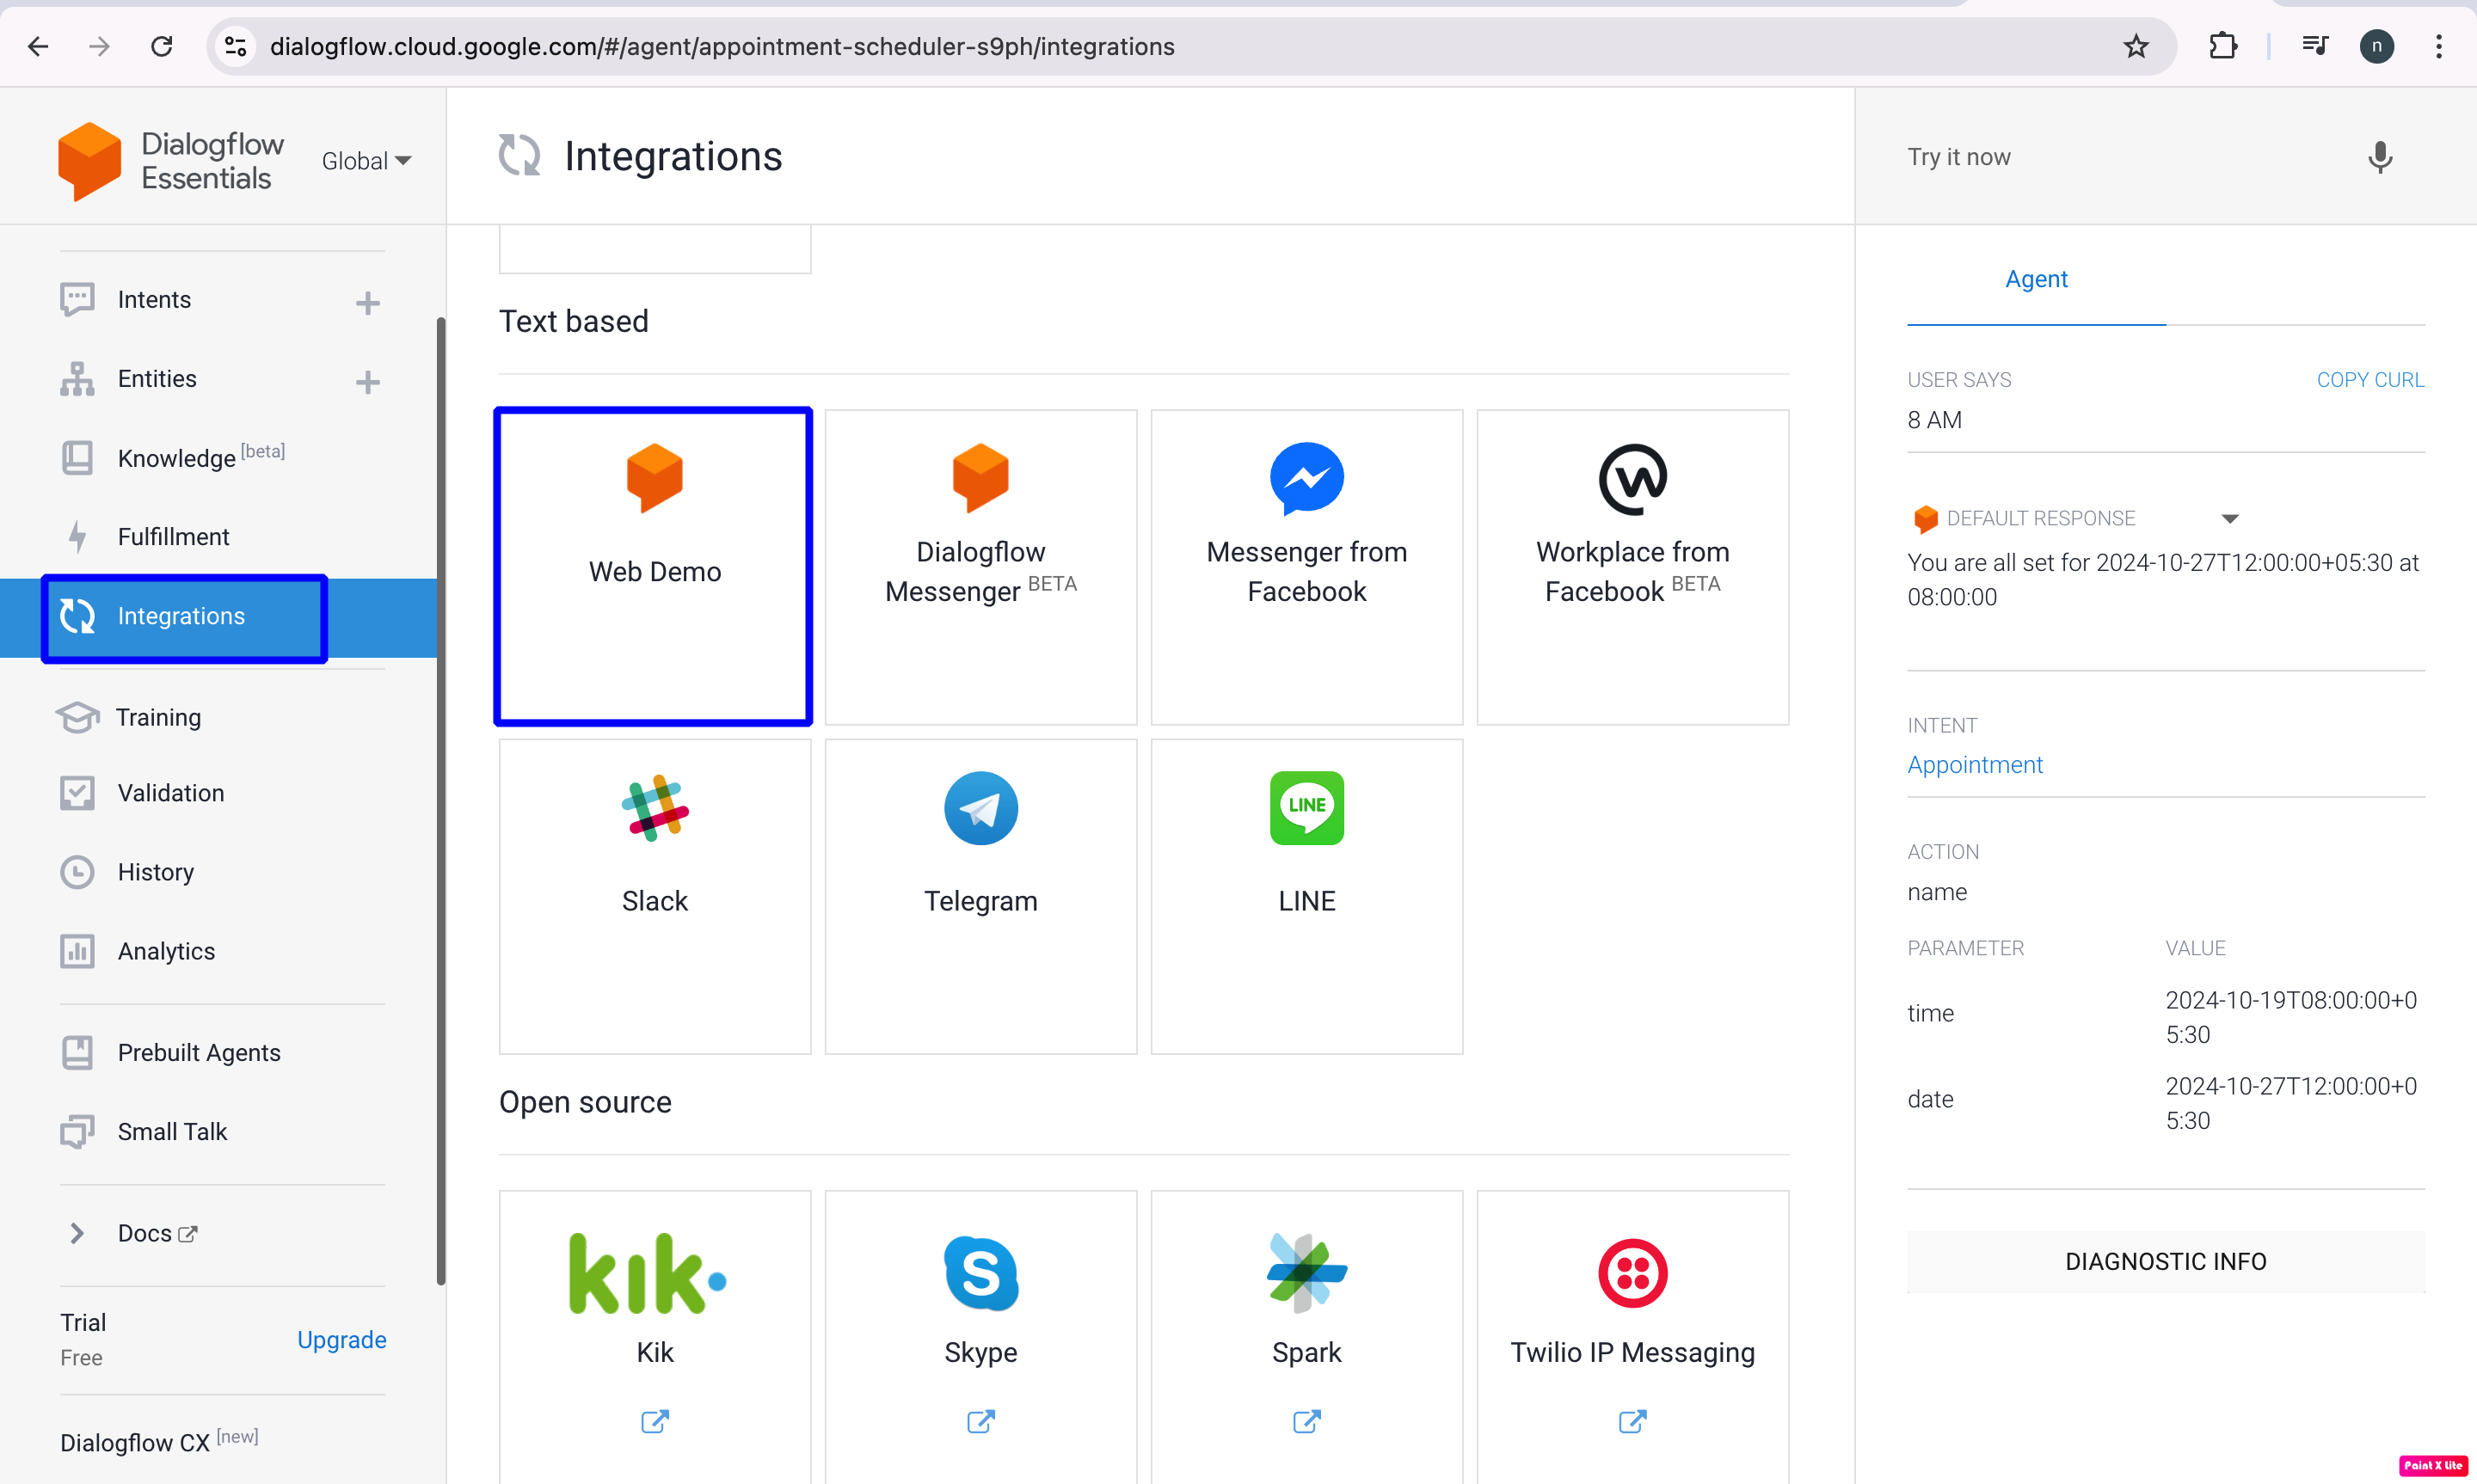
Task: Expand the Global region dropdown
Action: pyautogui.click(x=366, y=160)
